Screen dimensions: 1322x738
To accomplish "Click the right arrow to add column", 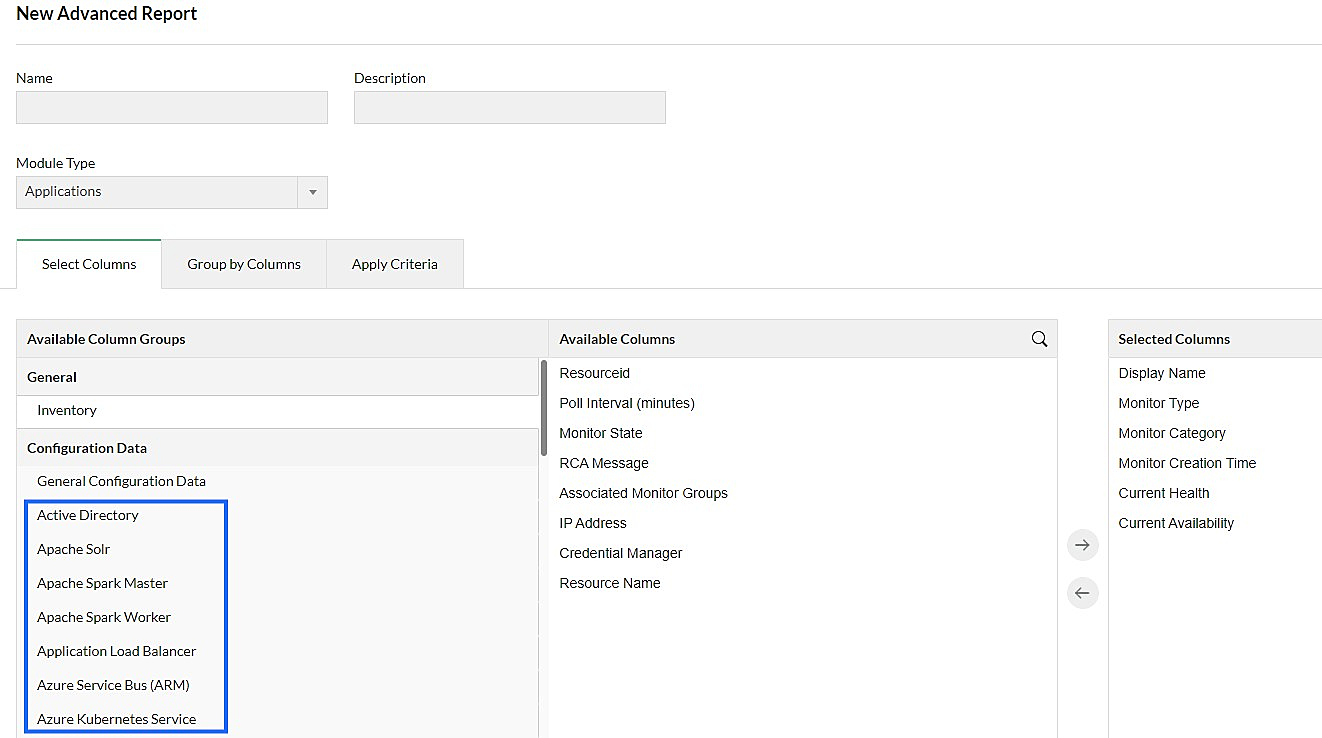I will [x=1082, y=545].
